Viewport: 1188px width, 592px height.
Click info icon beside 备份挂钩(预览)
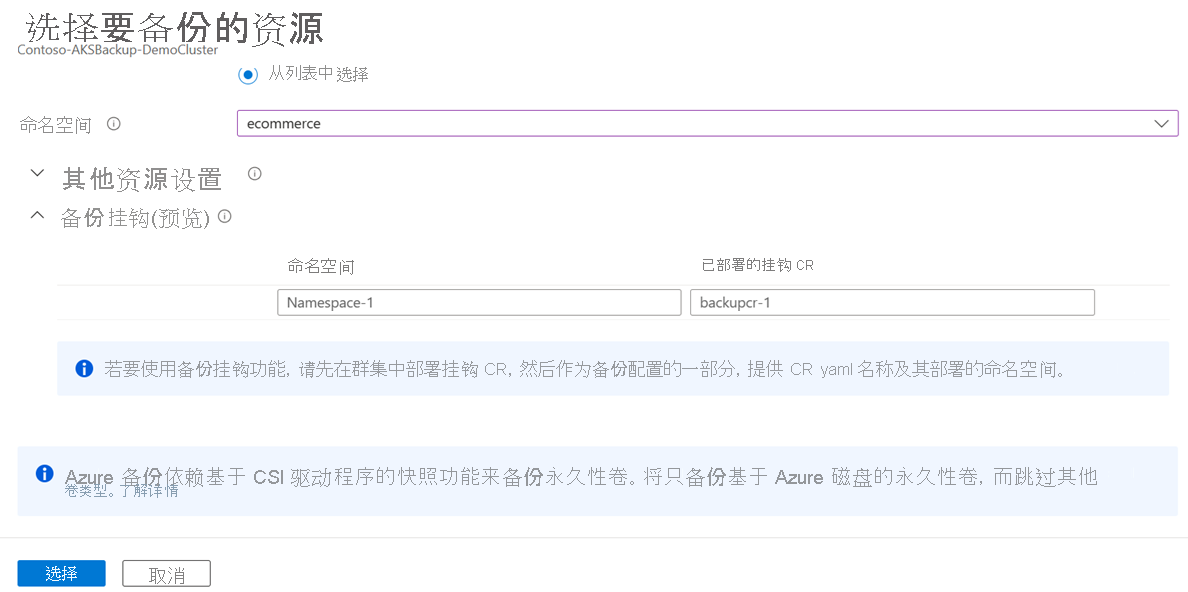[x=224, y=216]
